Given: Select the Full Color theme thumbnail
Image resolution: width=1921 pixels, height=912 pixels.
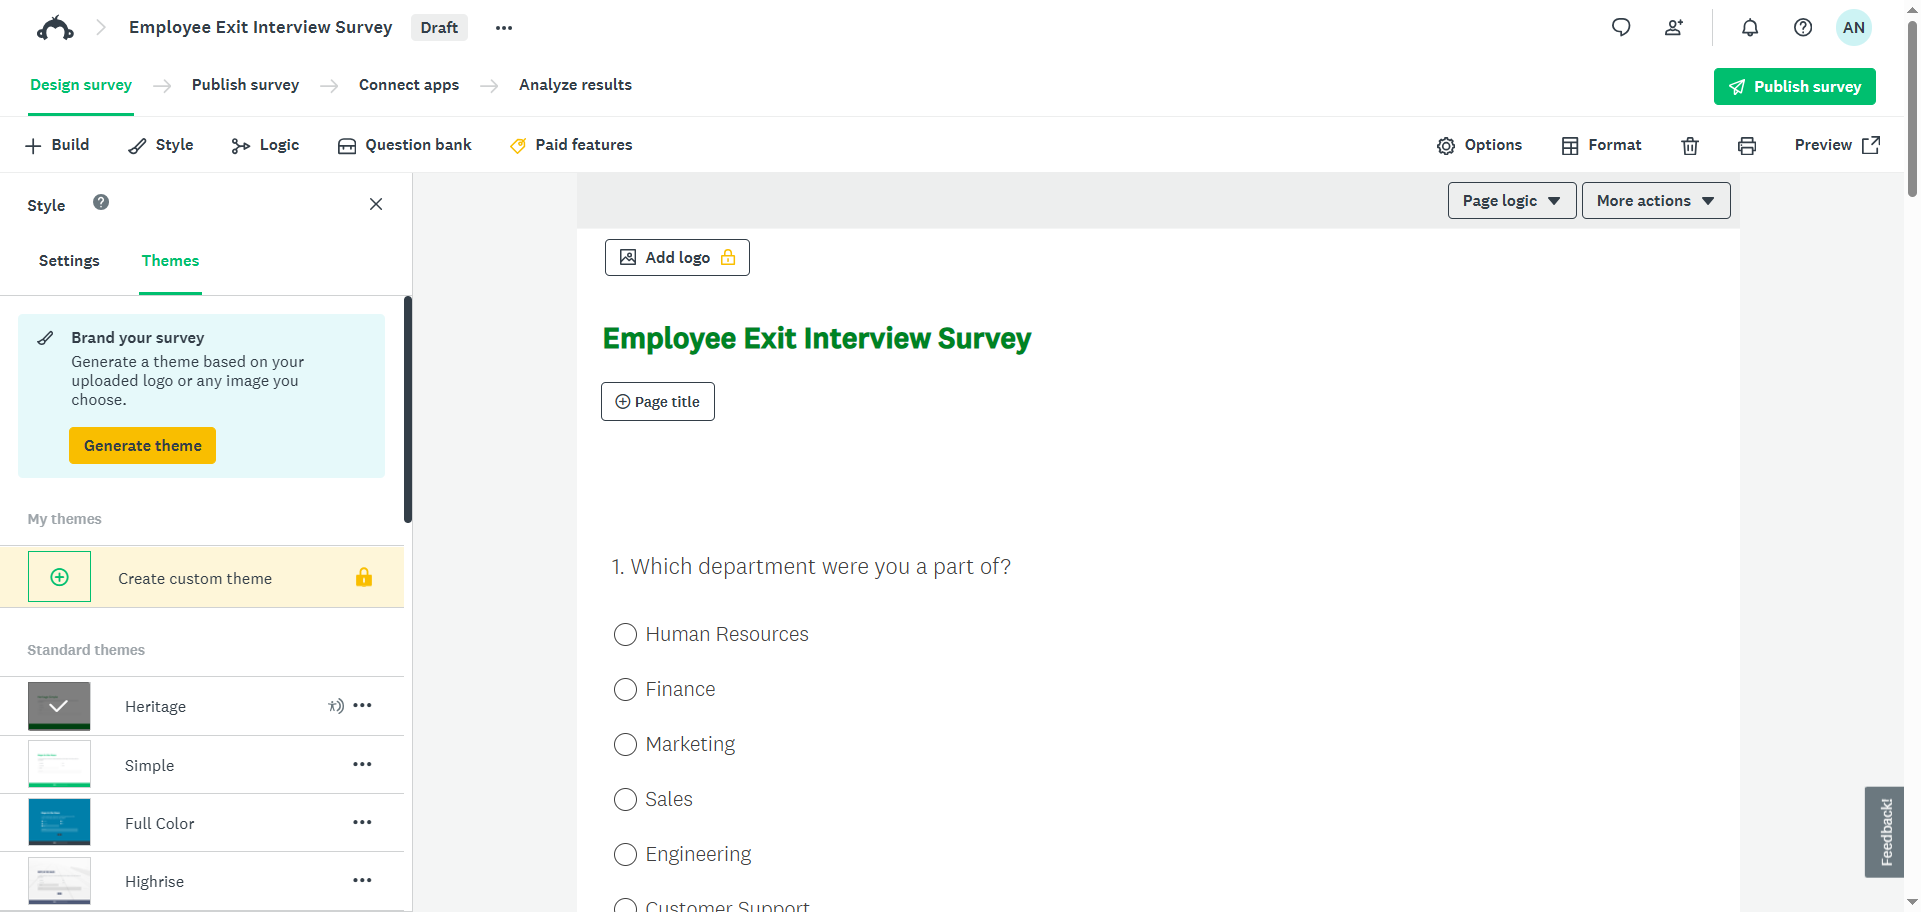Looking at the screenshot, I should pyautogui.click(x=59, y=822).
